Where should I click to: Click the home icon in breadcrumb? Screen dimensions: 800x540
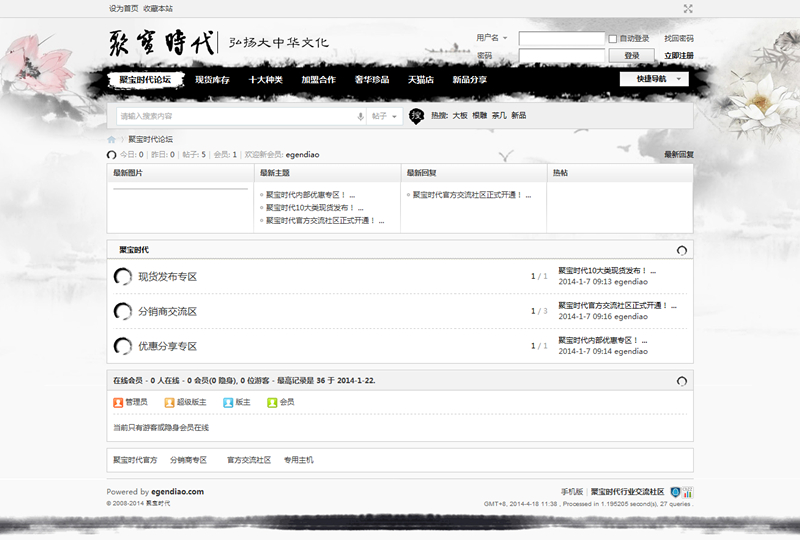click(112, 139)
